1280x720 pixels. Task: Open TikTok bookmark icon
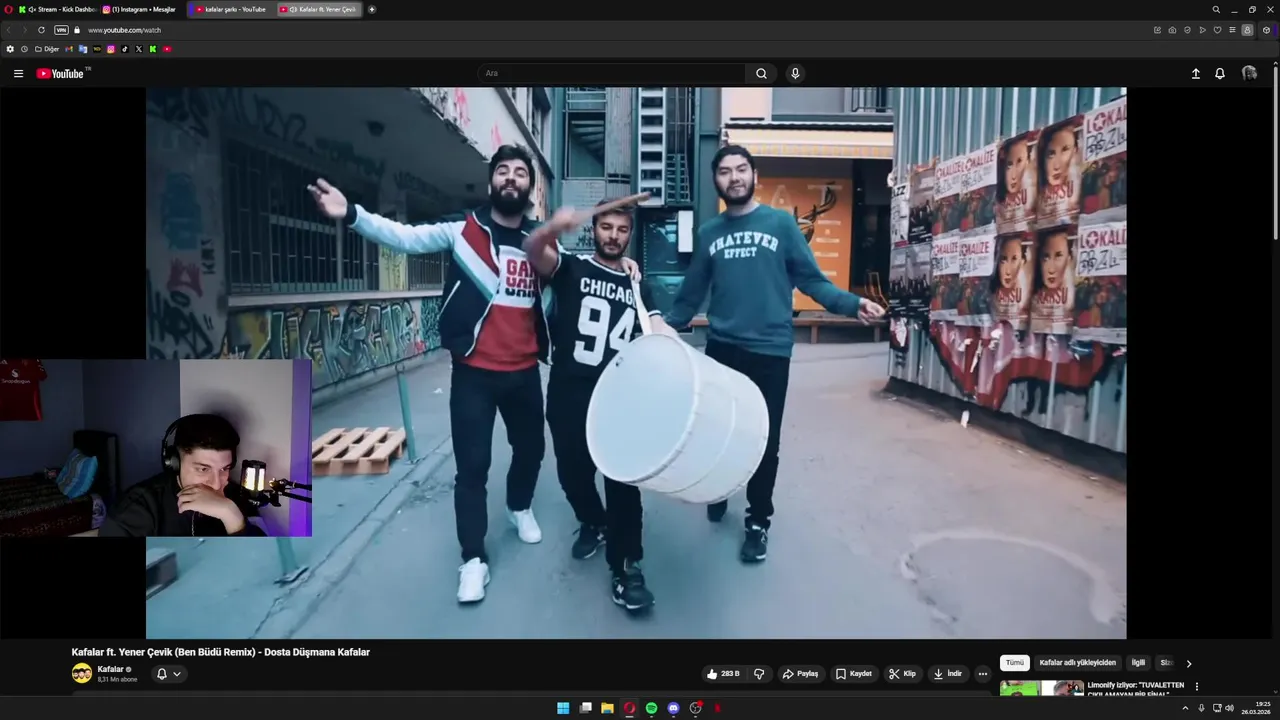125,49
